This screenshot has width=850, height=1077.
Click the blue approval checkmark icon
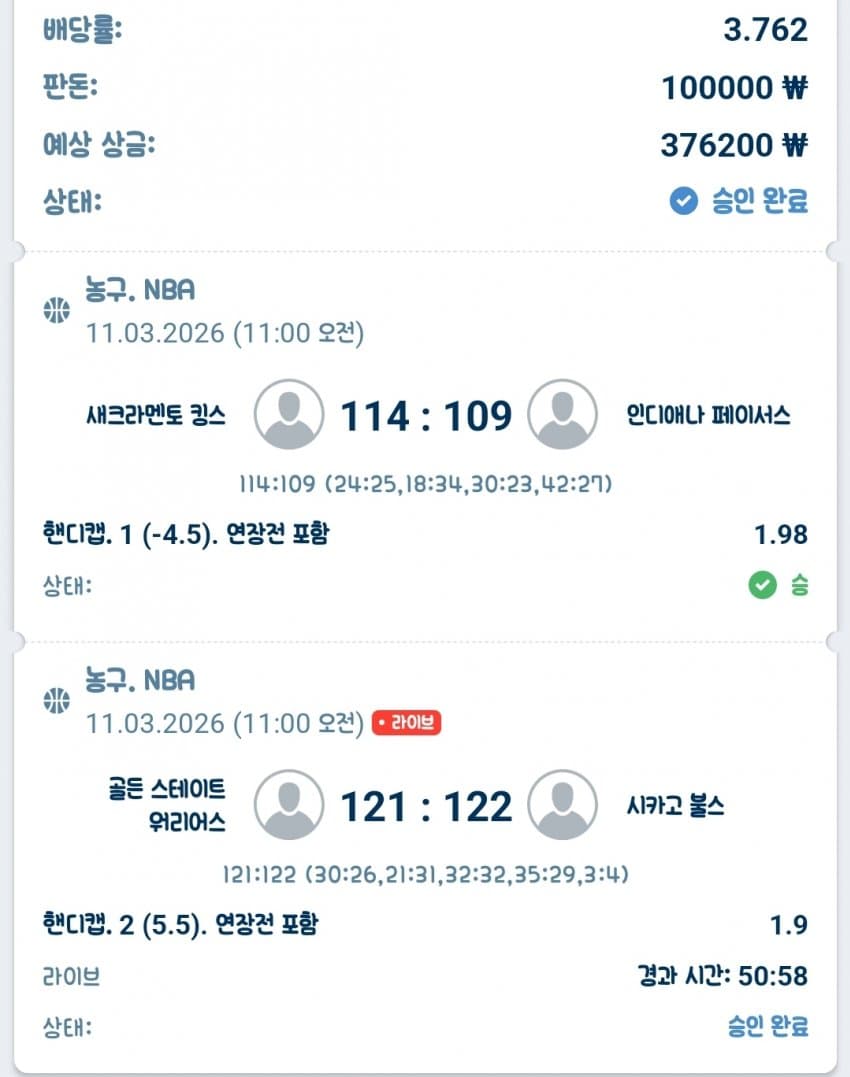point(683,202)
